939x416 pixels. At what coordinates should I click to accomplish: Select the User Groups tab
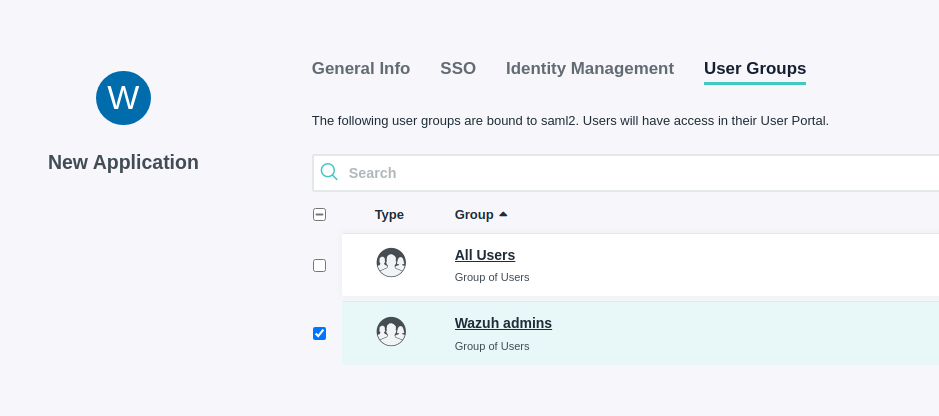point(754,68)
